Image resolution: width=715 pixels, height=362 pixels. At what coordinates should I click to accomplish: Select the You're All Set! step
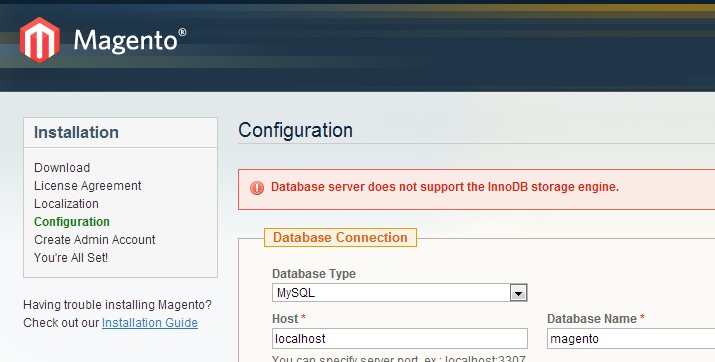coord(71,258)
